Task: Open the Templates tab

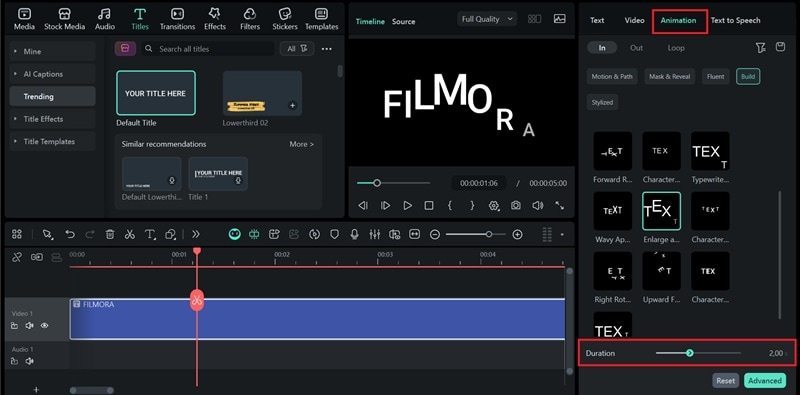Action: click(321, 19)
